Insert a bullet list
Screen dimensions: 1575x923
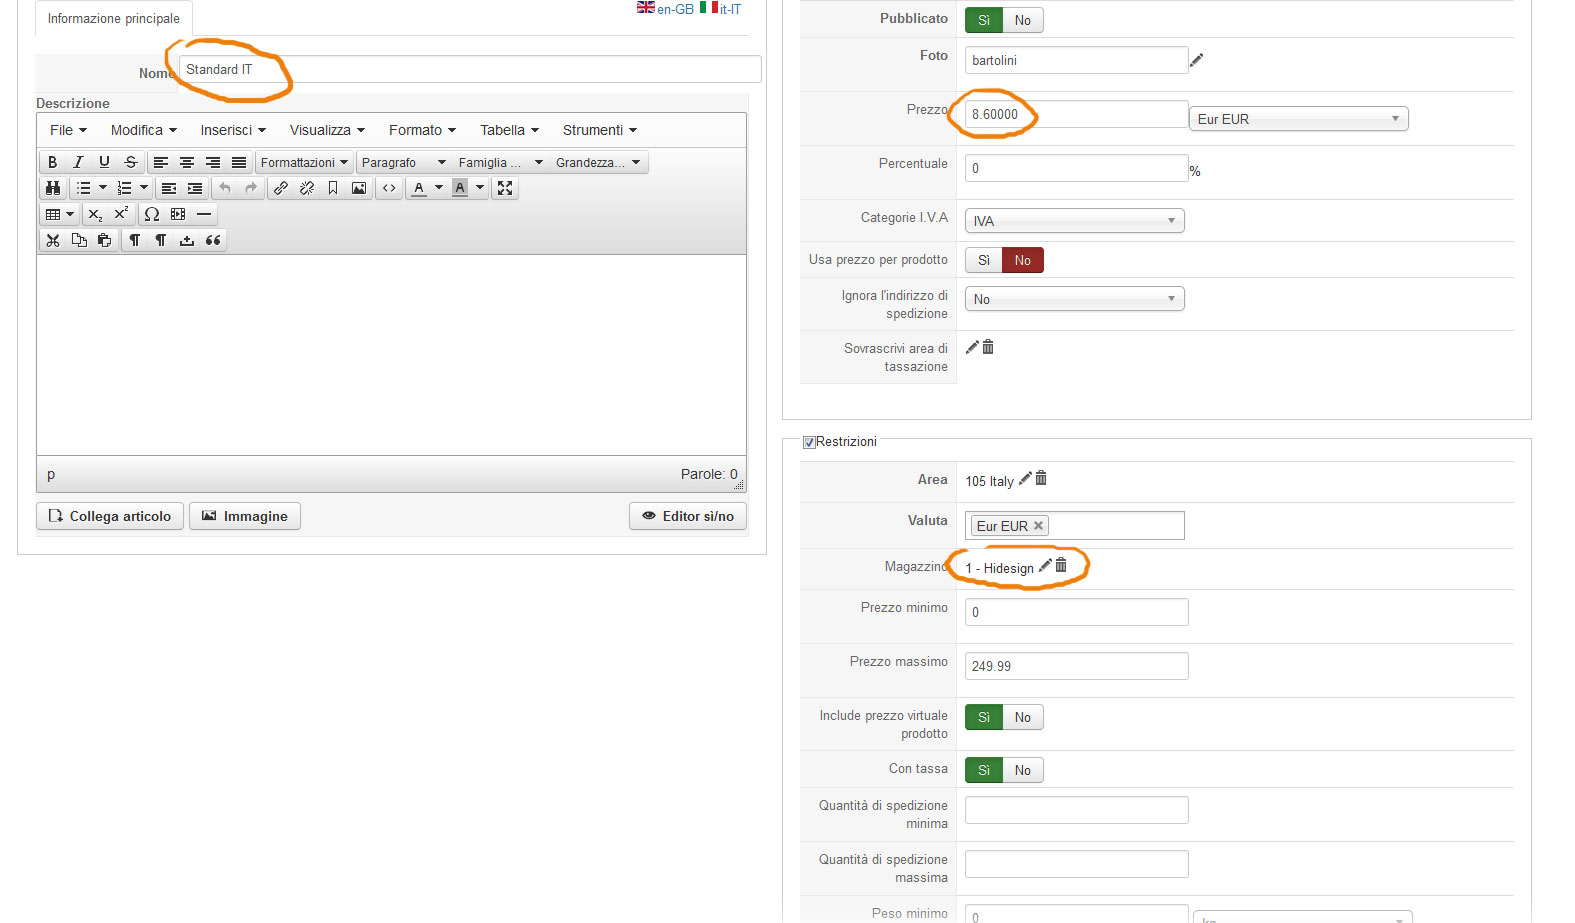coord(83,188)
